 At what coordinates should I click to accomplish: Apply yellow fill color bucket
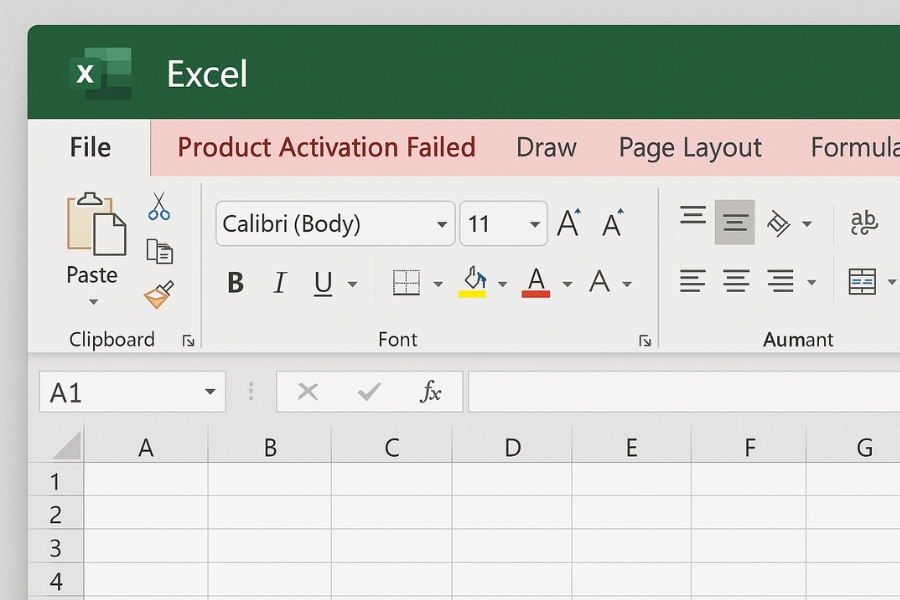tap(472, 282)
